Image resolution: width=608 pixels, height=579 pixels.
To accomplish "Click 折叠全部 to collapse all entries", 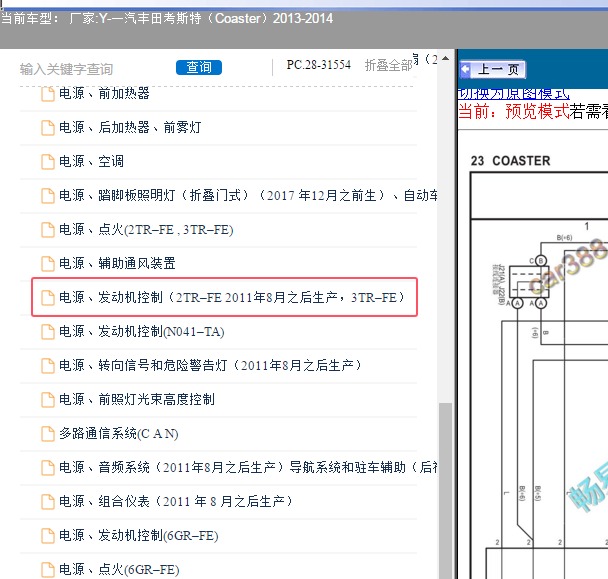I will 388,66.
